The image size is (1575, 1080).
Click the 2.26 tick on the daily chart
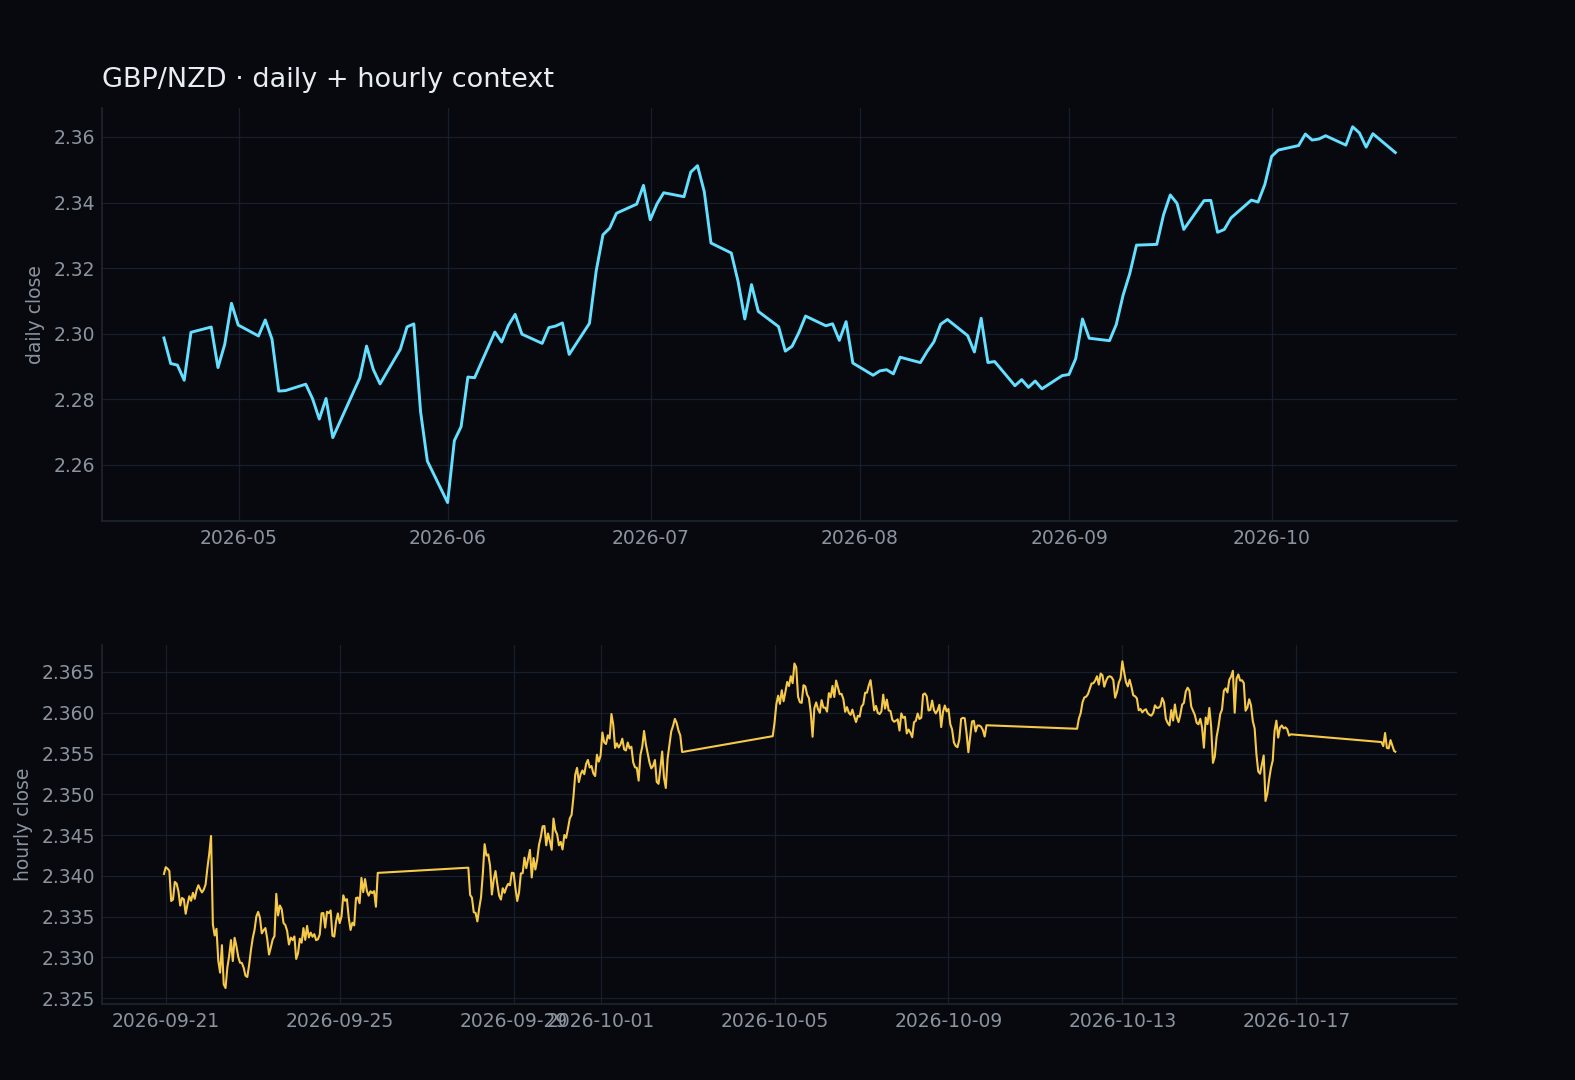[x=74, y=466]
